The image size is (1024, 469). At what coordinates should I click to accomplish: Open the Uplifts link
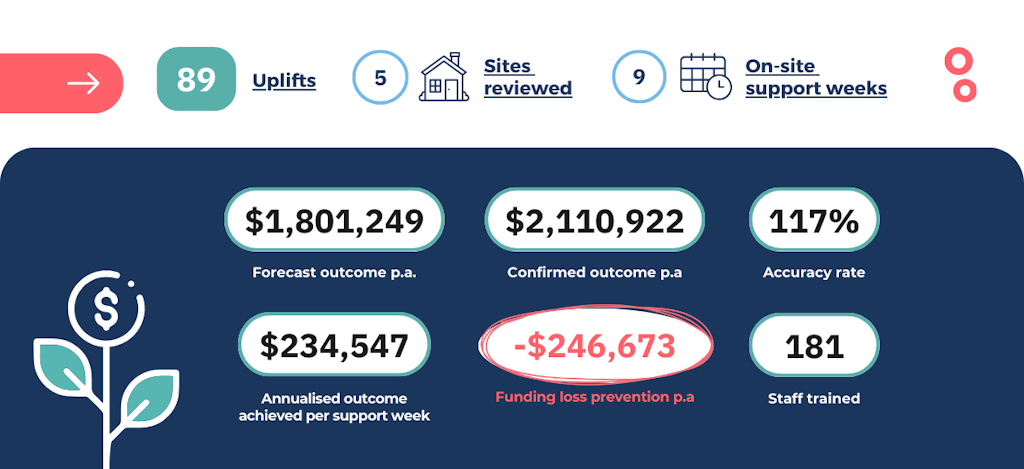[284, 80]
